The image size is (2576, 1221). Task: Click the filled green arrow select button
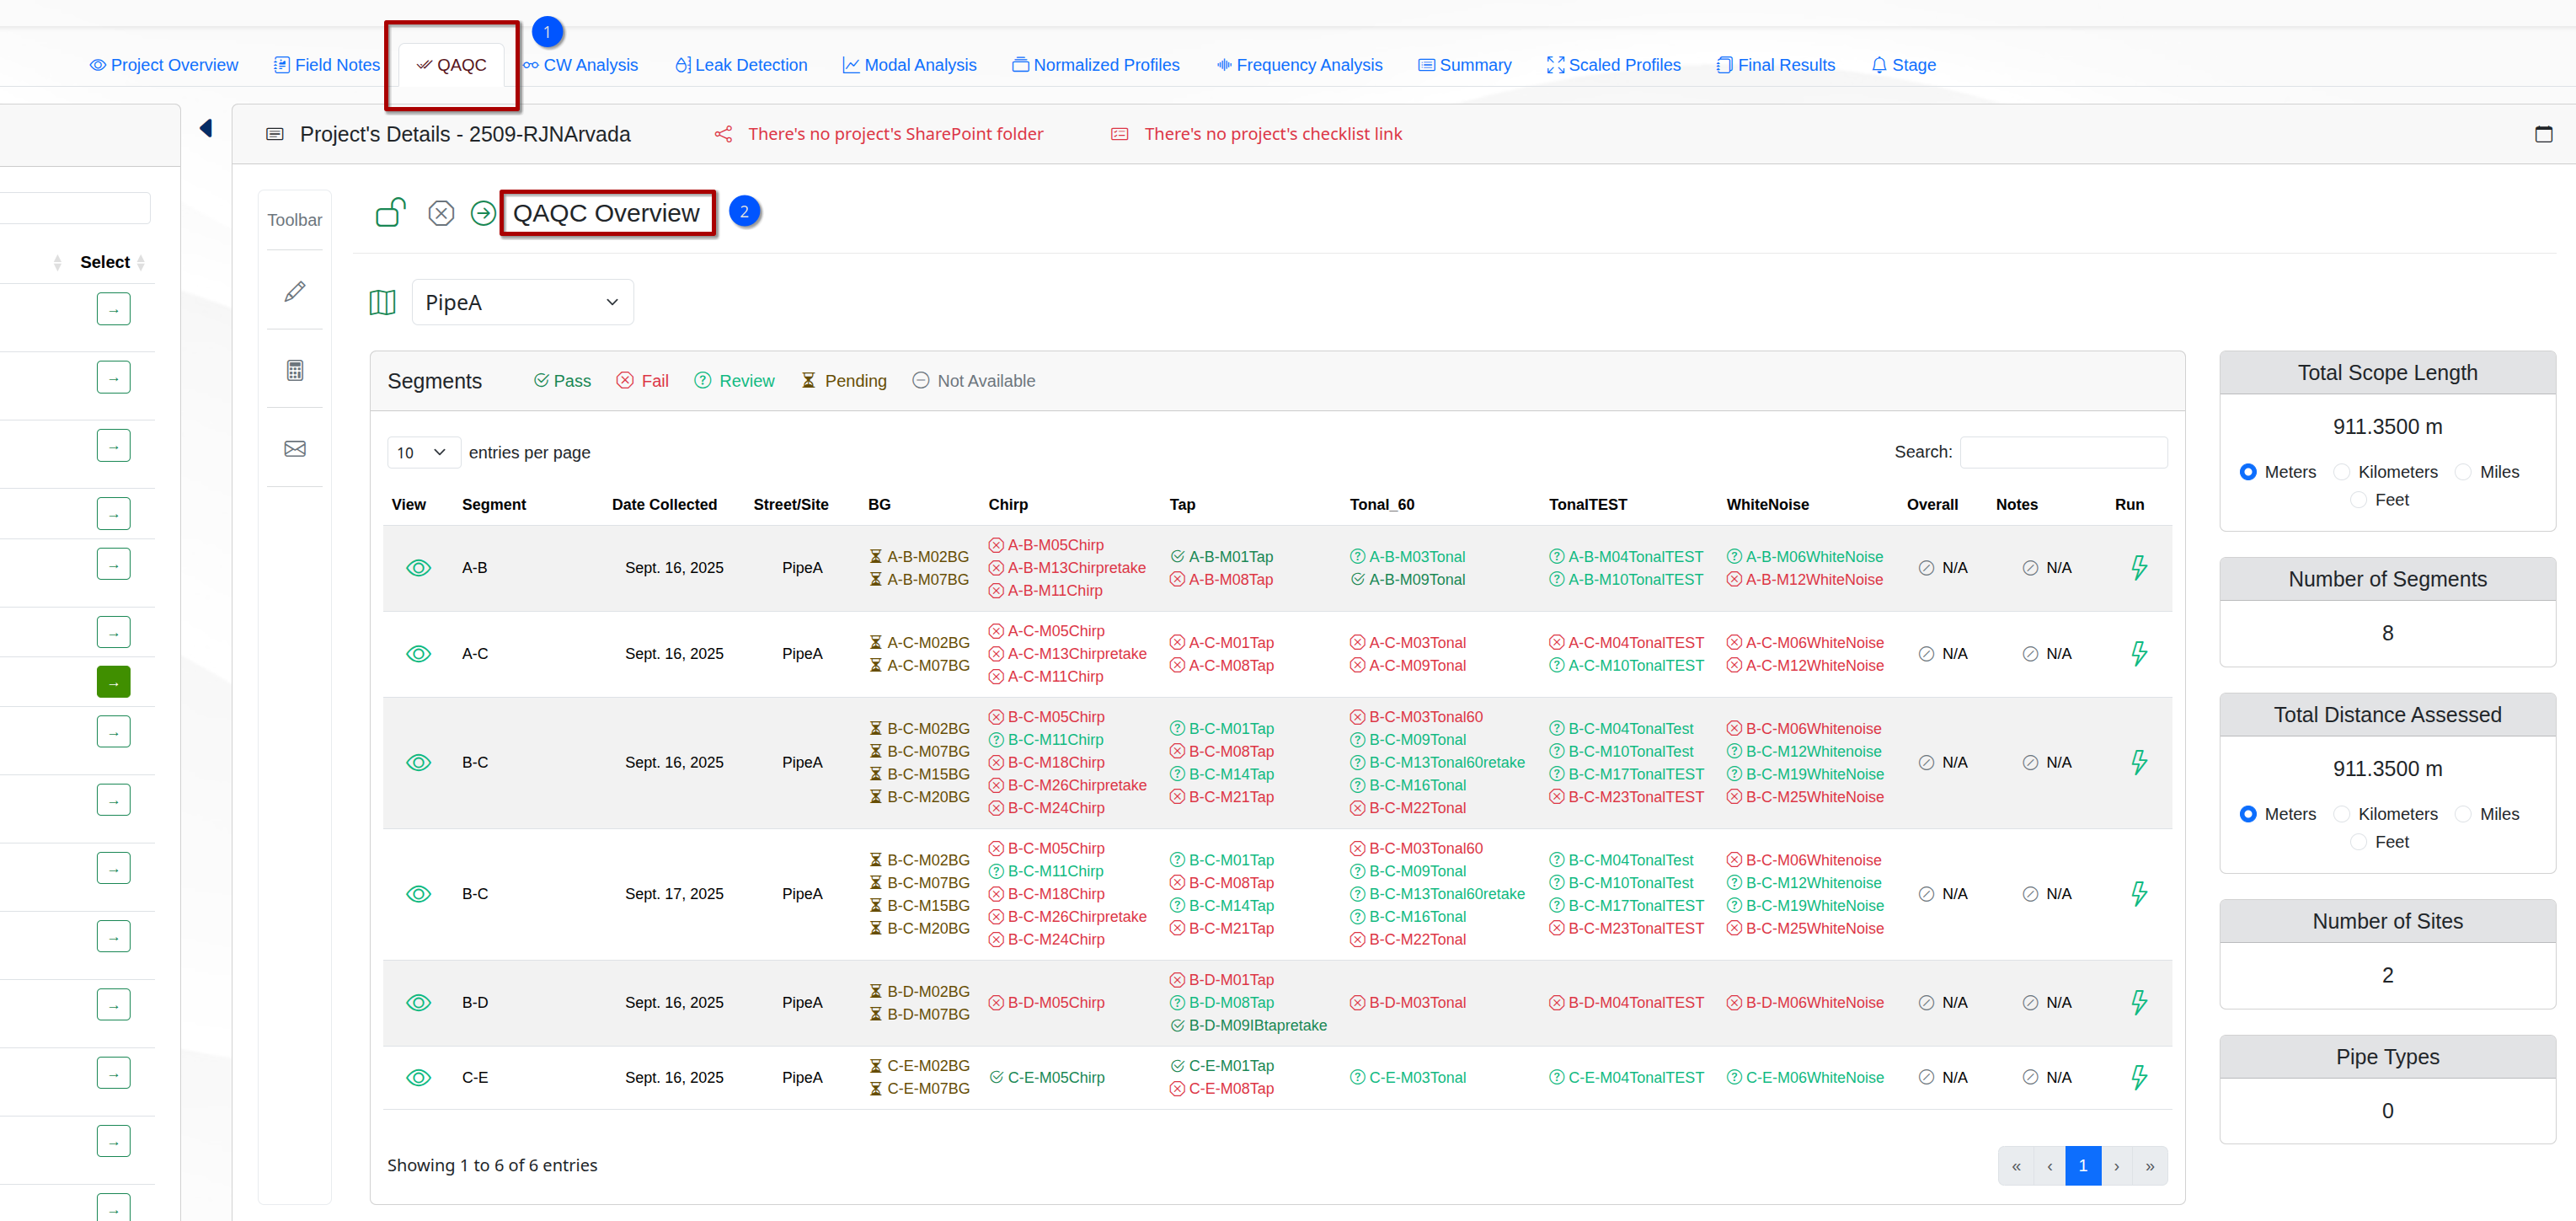point(113,682)
